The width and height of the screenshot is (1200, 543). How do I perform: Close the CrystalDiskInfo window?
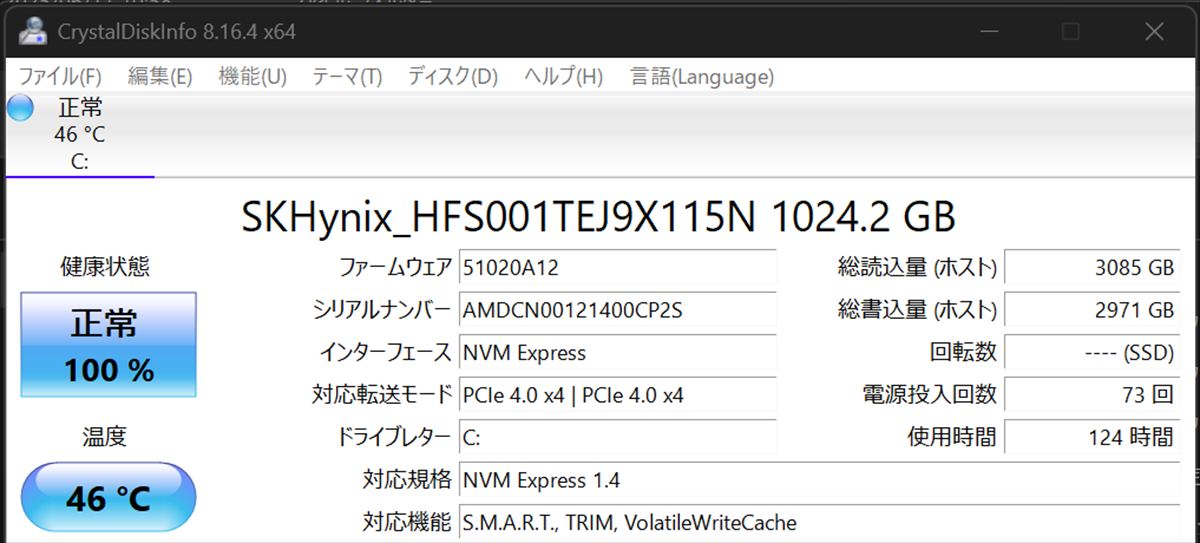click(1154, 32)
